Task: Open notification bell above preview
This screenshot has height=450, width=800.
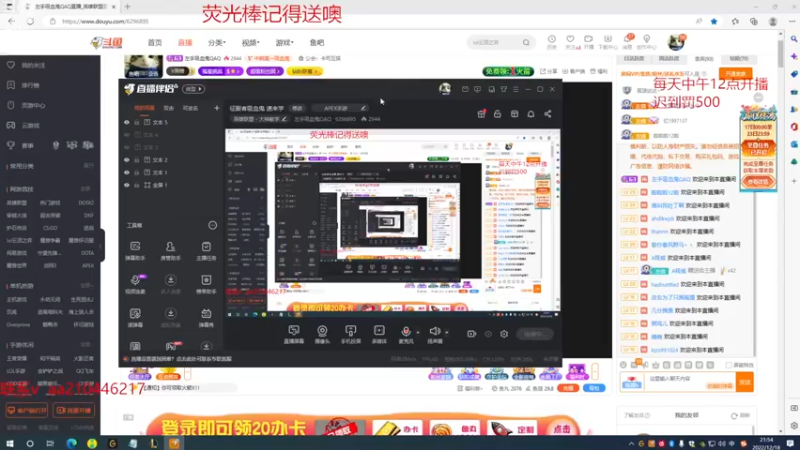Action: pos(531,114)
